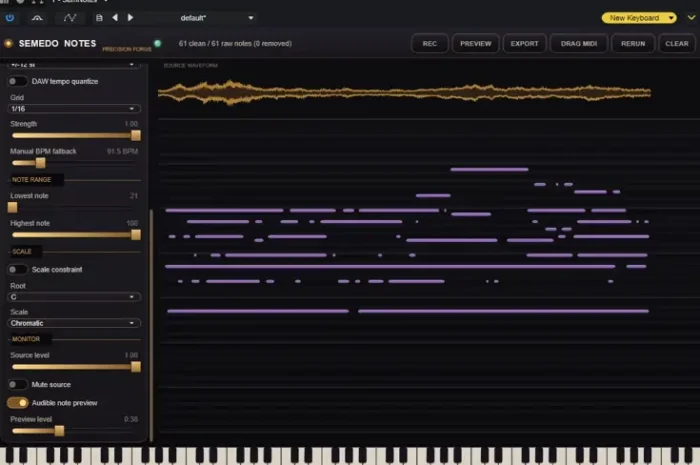Click the settings panel vertical scrollbar
The height and width of the screenshot is (465, 700).
click(x=151, y=326)
